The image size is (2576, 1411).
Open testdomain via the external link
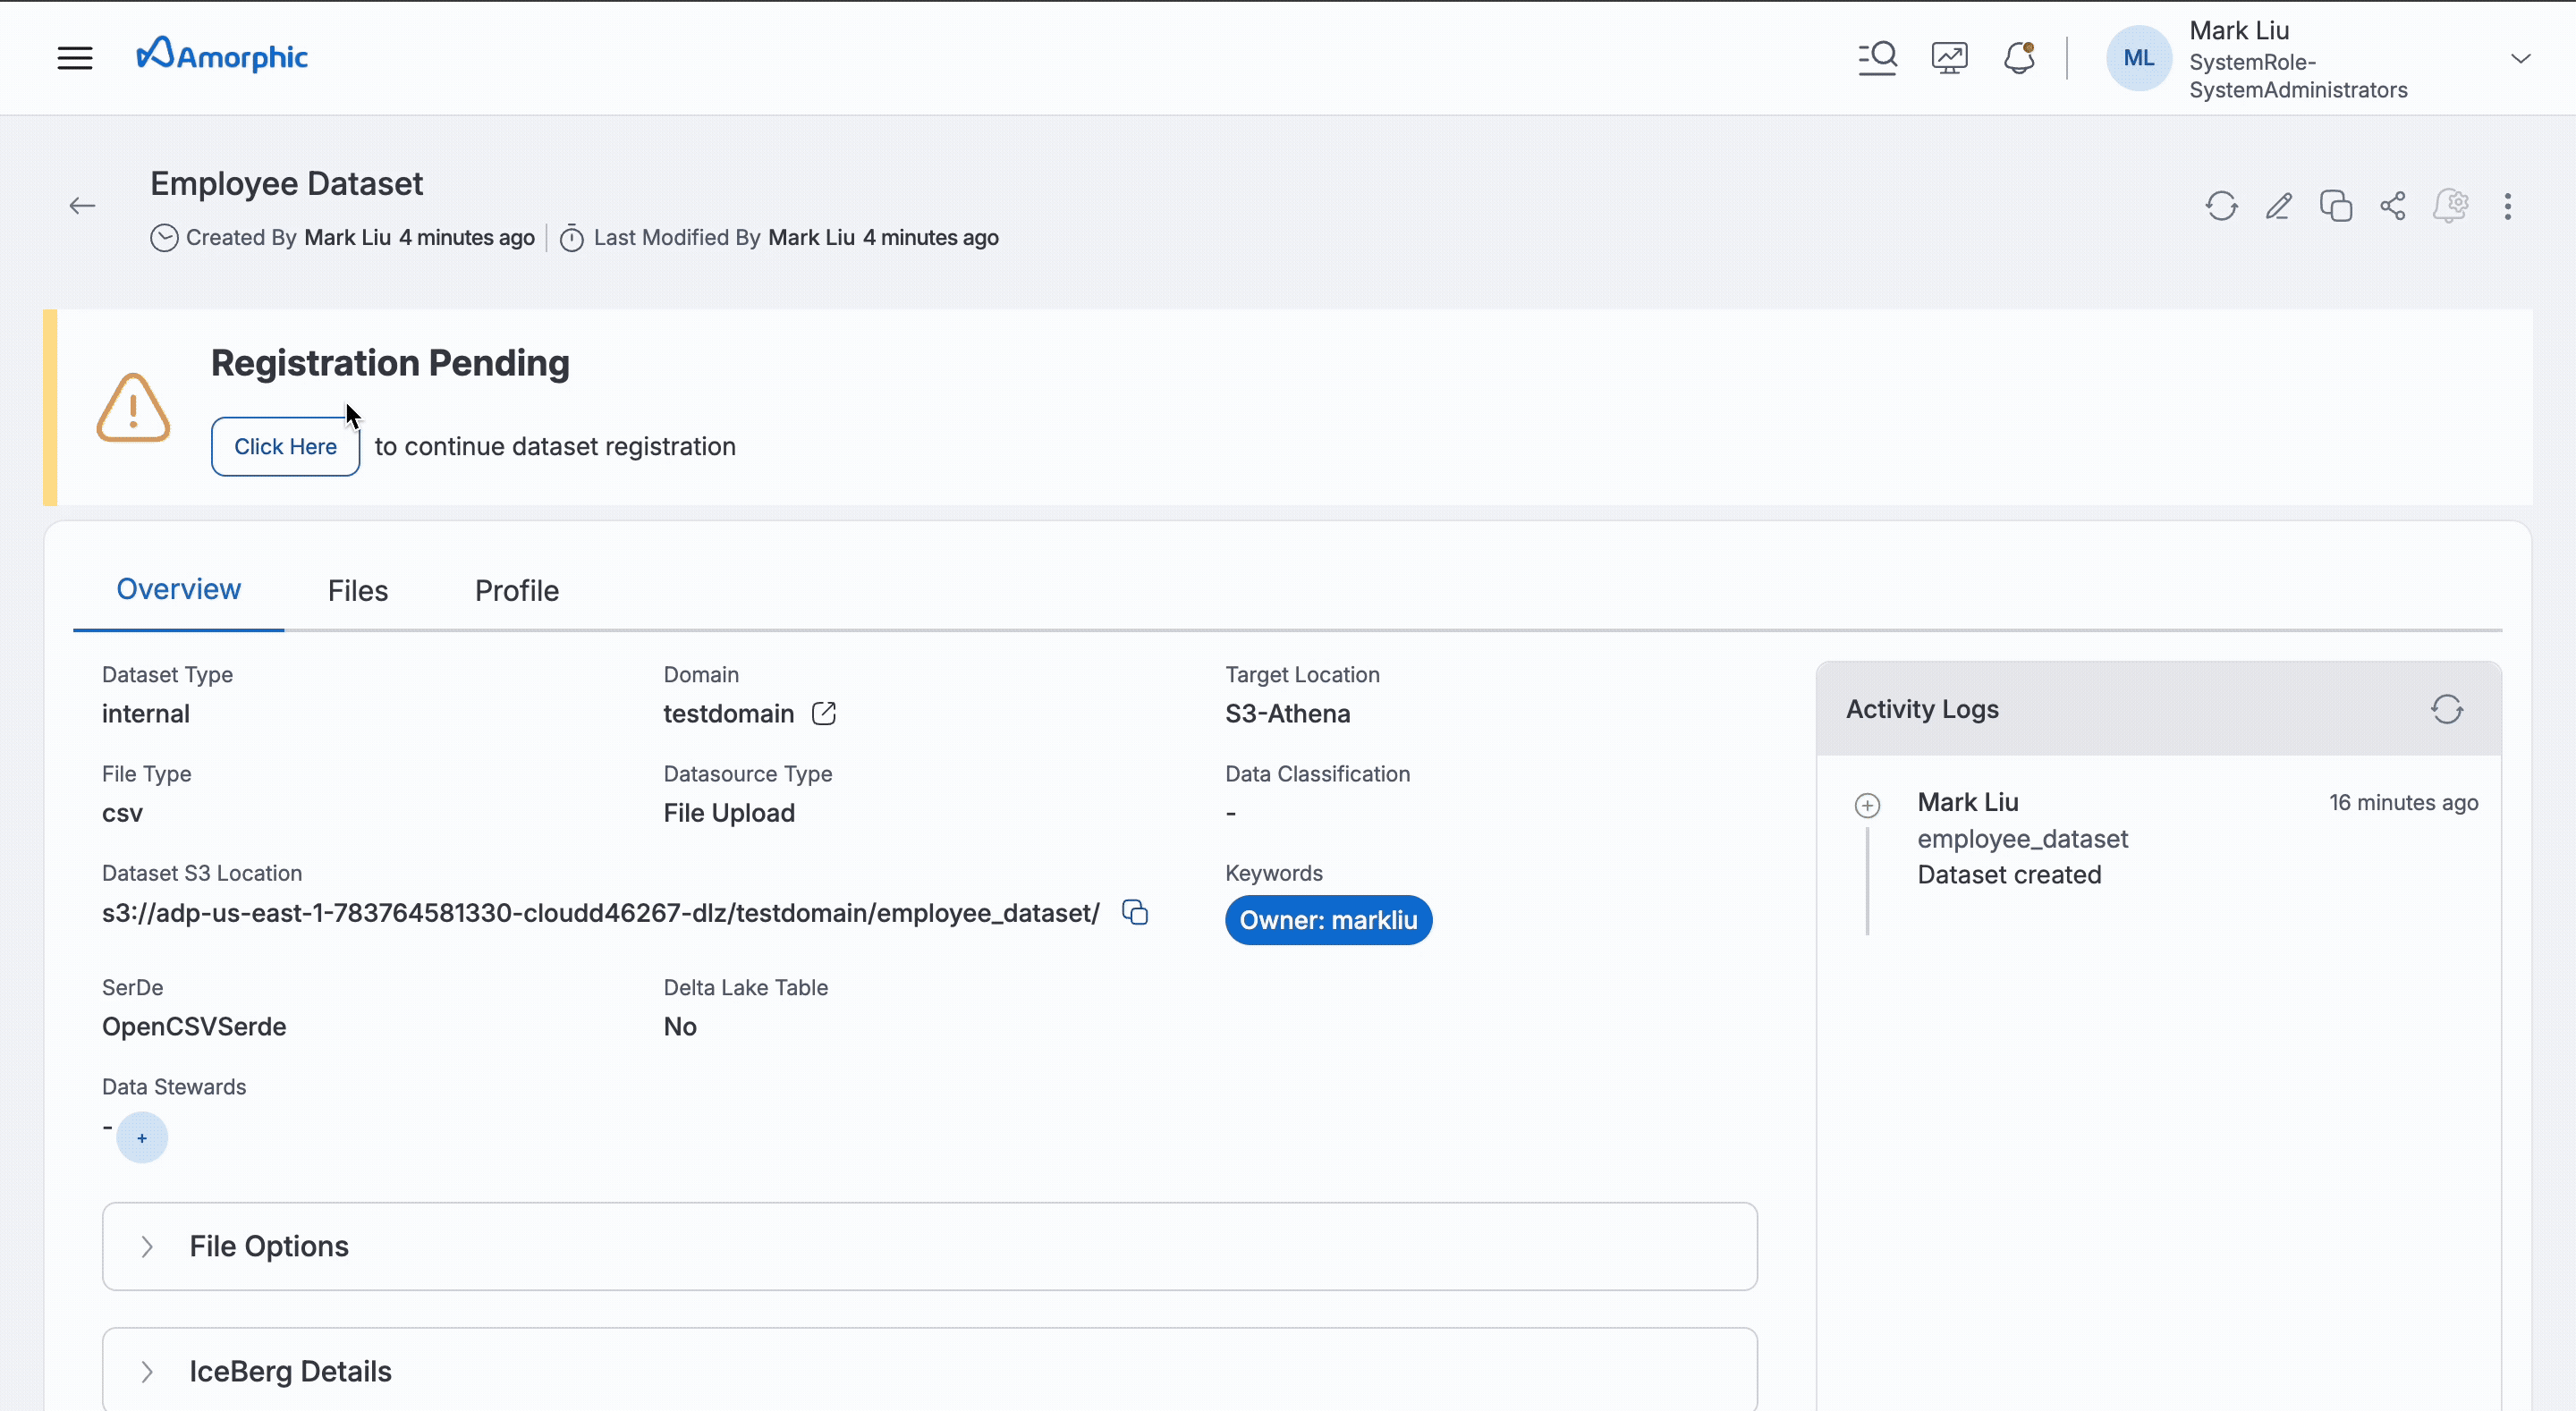[x=824, y=713]
